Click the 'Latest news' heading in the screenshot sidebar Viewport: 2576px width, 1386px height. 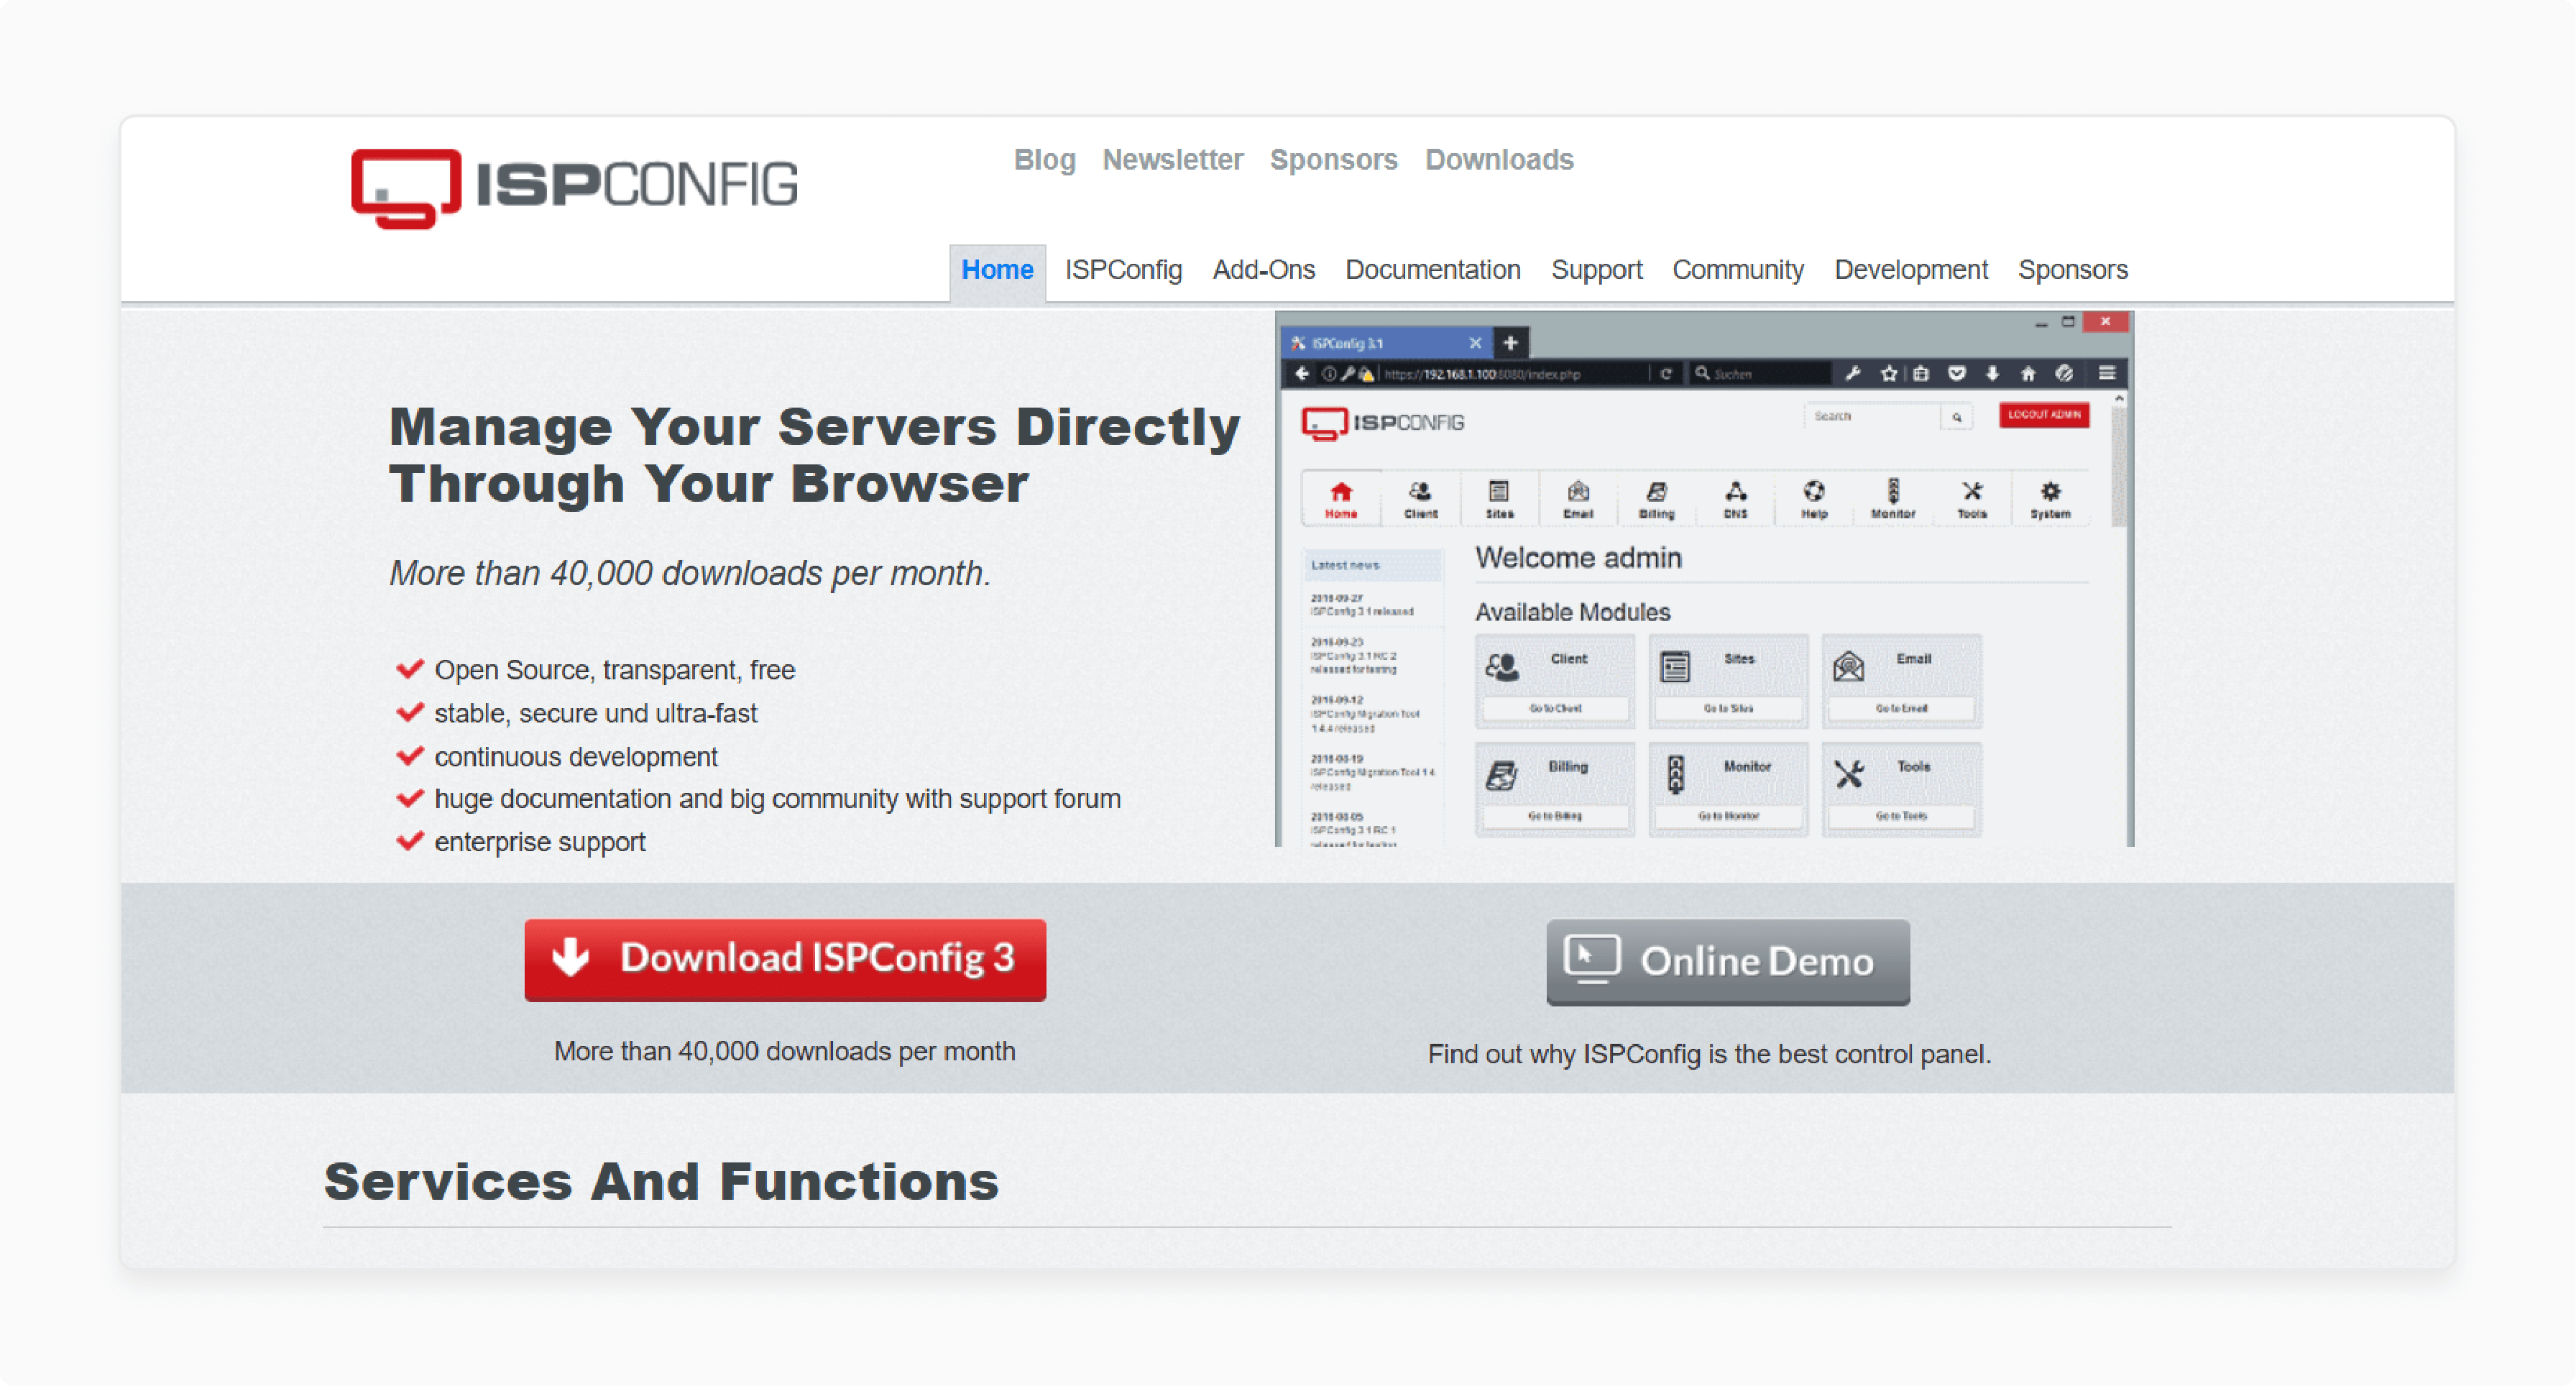(x=1345, y=565)
